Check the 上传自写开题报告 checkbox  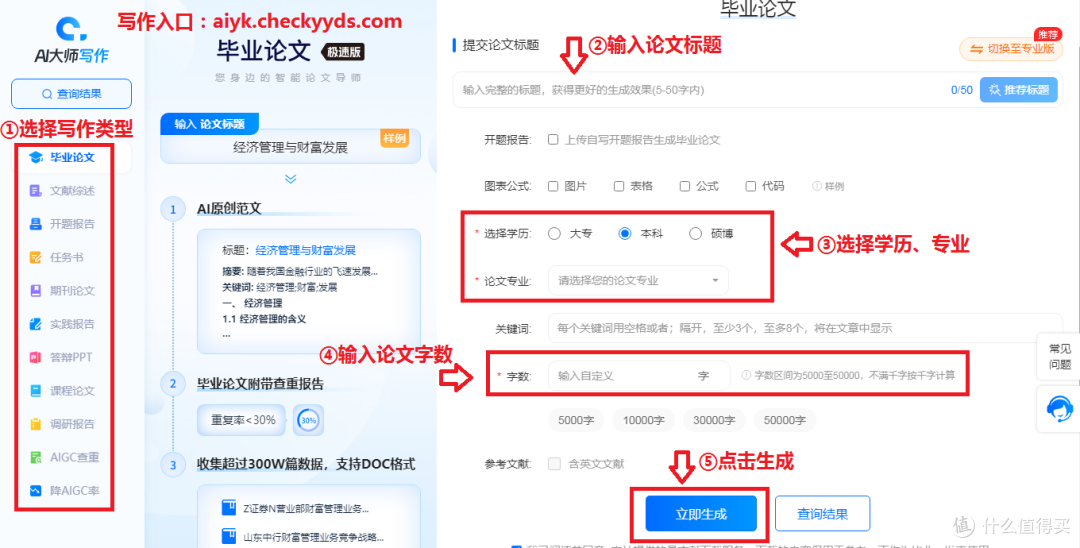tap(553, 140)
